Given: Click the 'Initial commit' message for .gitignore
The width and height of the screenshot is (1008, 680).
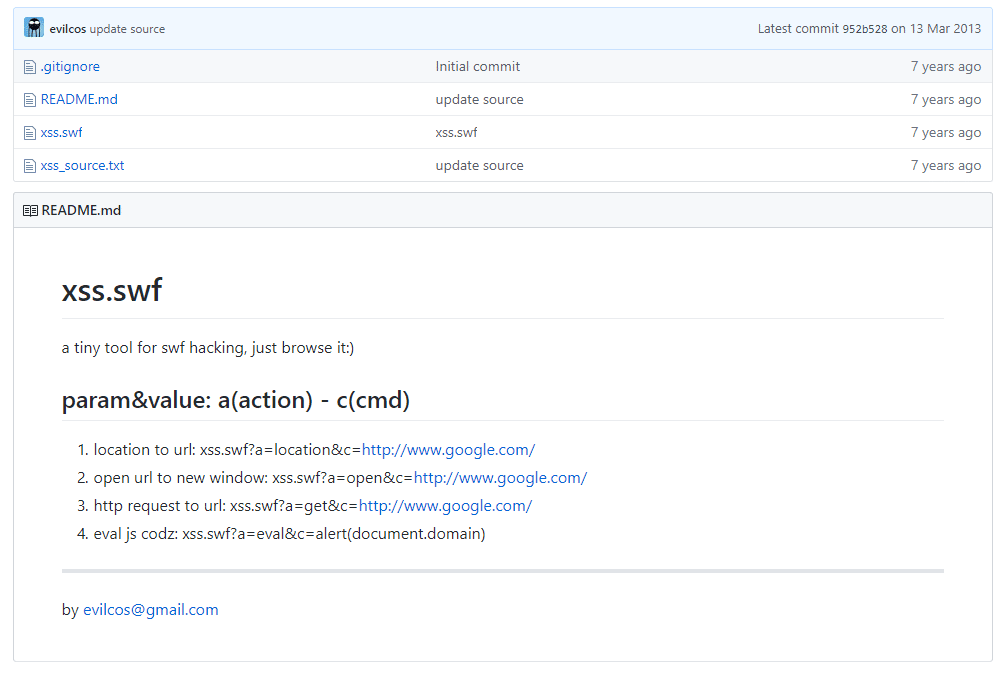Looking at the screenshot, I should pyautogui.click(x=478, y=66).
